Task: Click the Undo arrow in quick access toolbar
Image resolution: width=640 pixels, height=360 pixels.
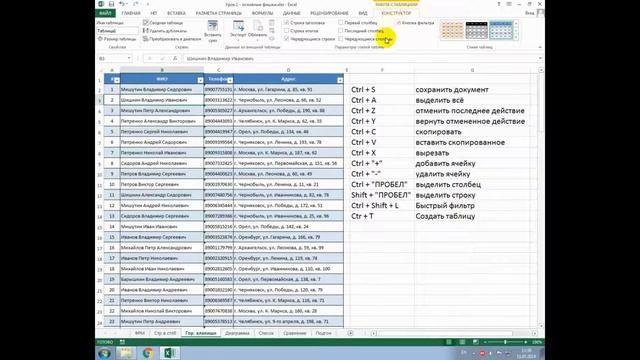Action: [x=122, y=4]
